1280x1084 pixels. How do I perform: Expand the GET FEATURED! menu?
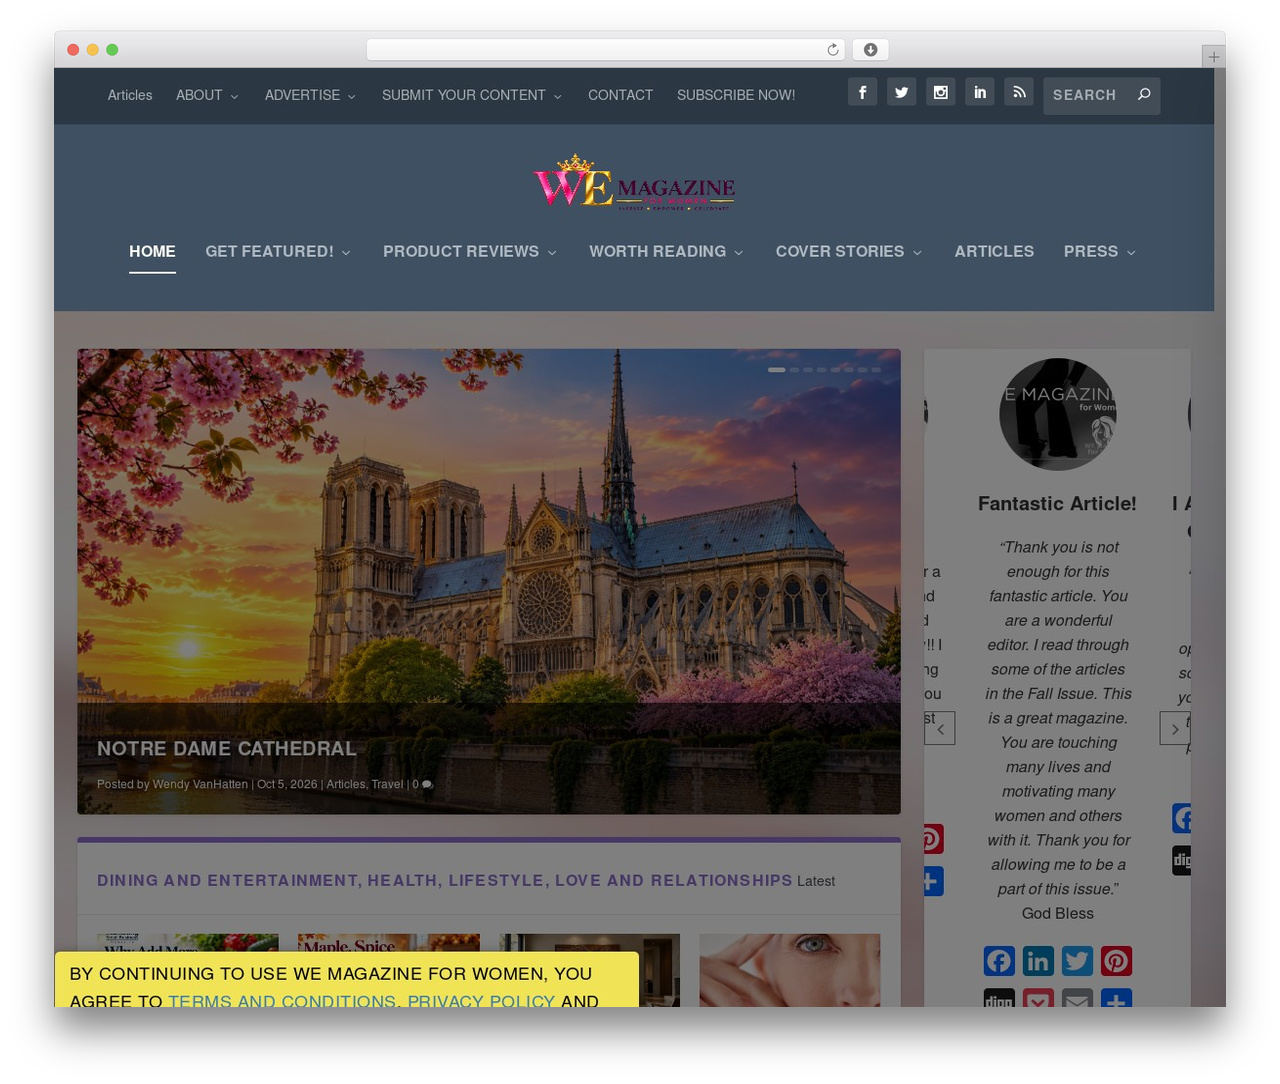[x=278, y=252]
